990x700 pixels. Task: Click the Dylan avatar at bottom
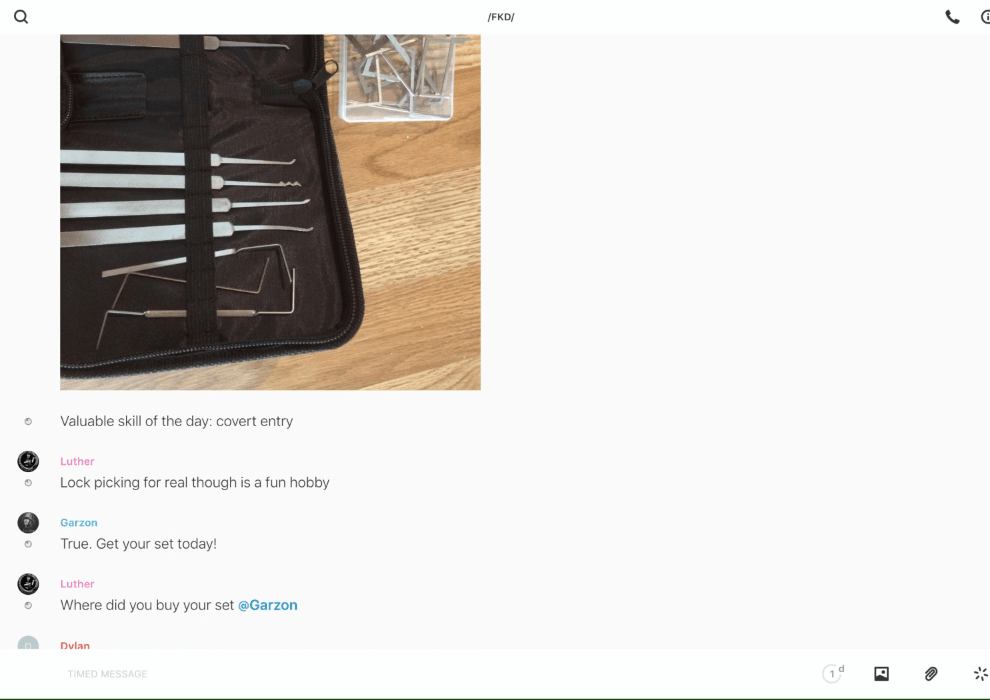tap(28, 643)
